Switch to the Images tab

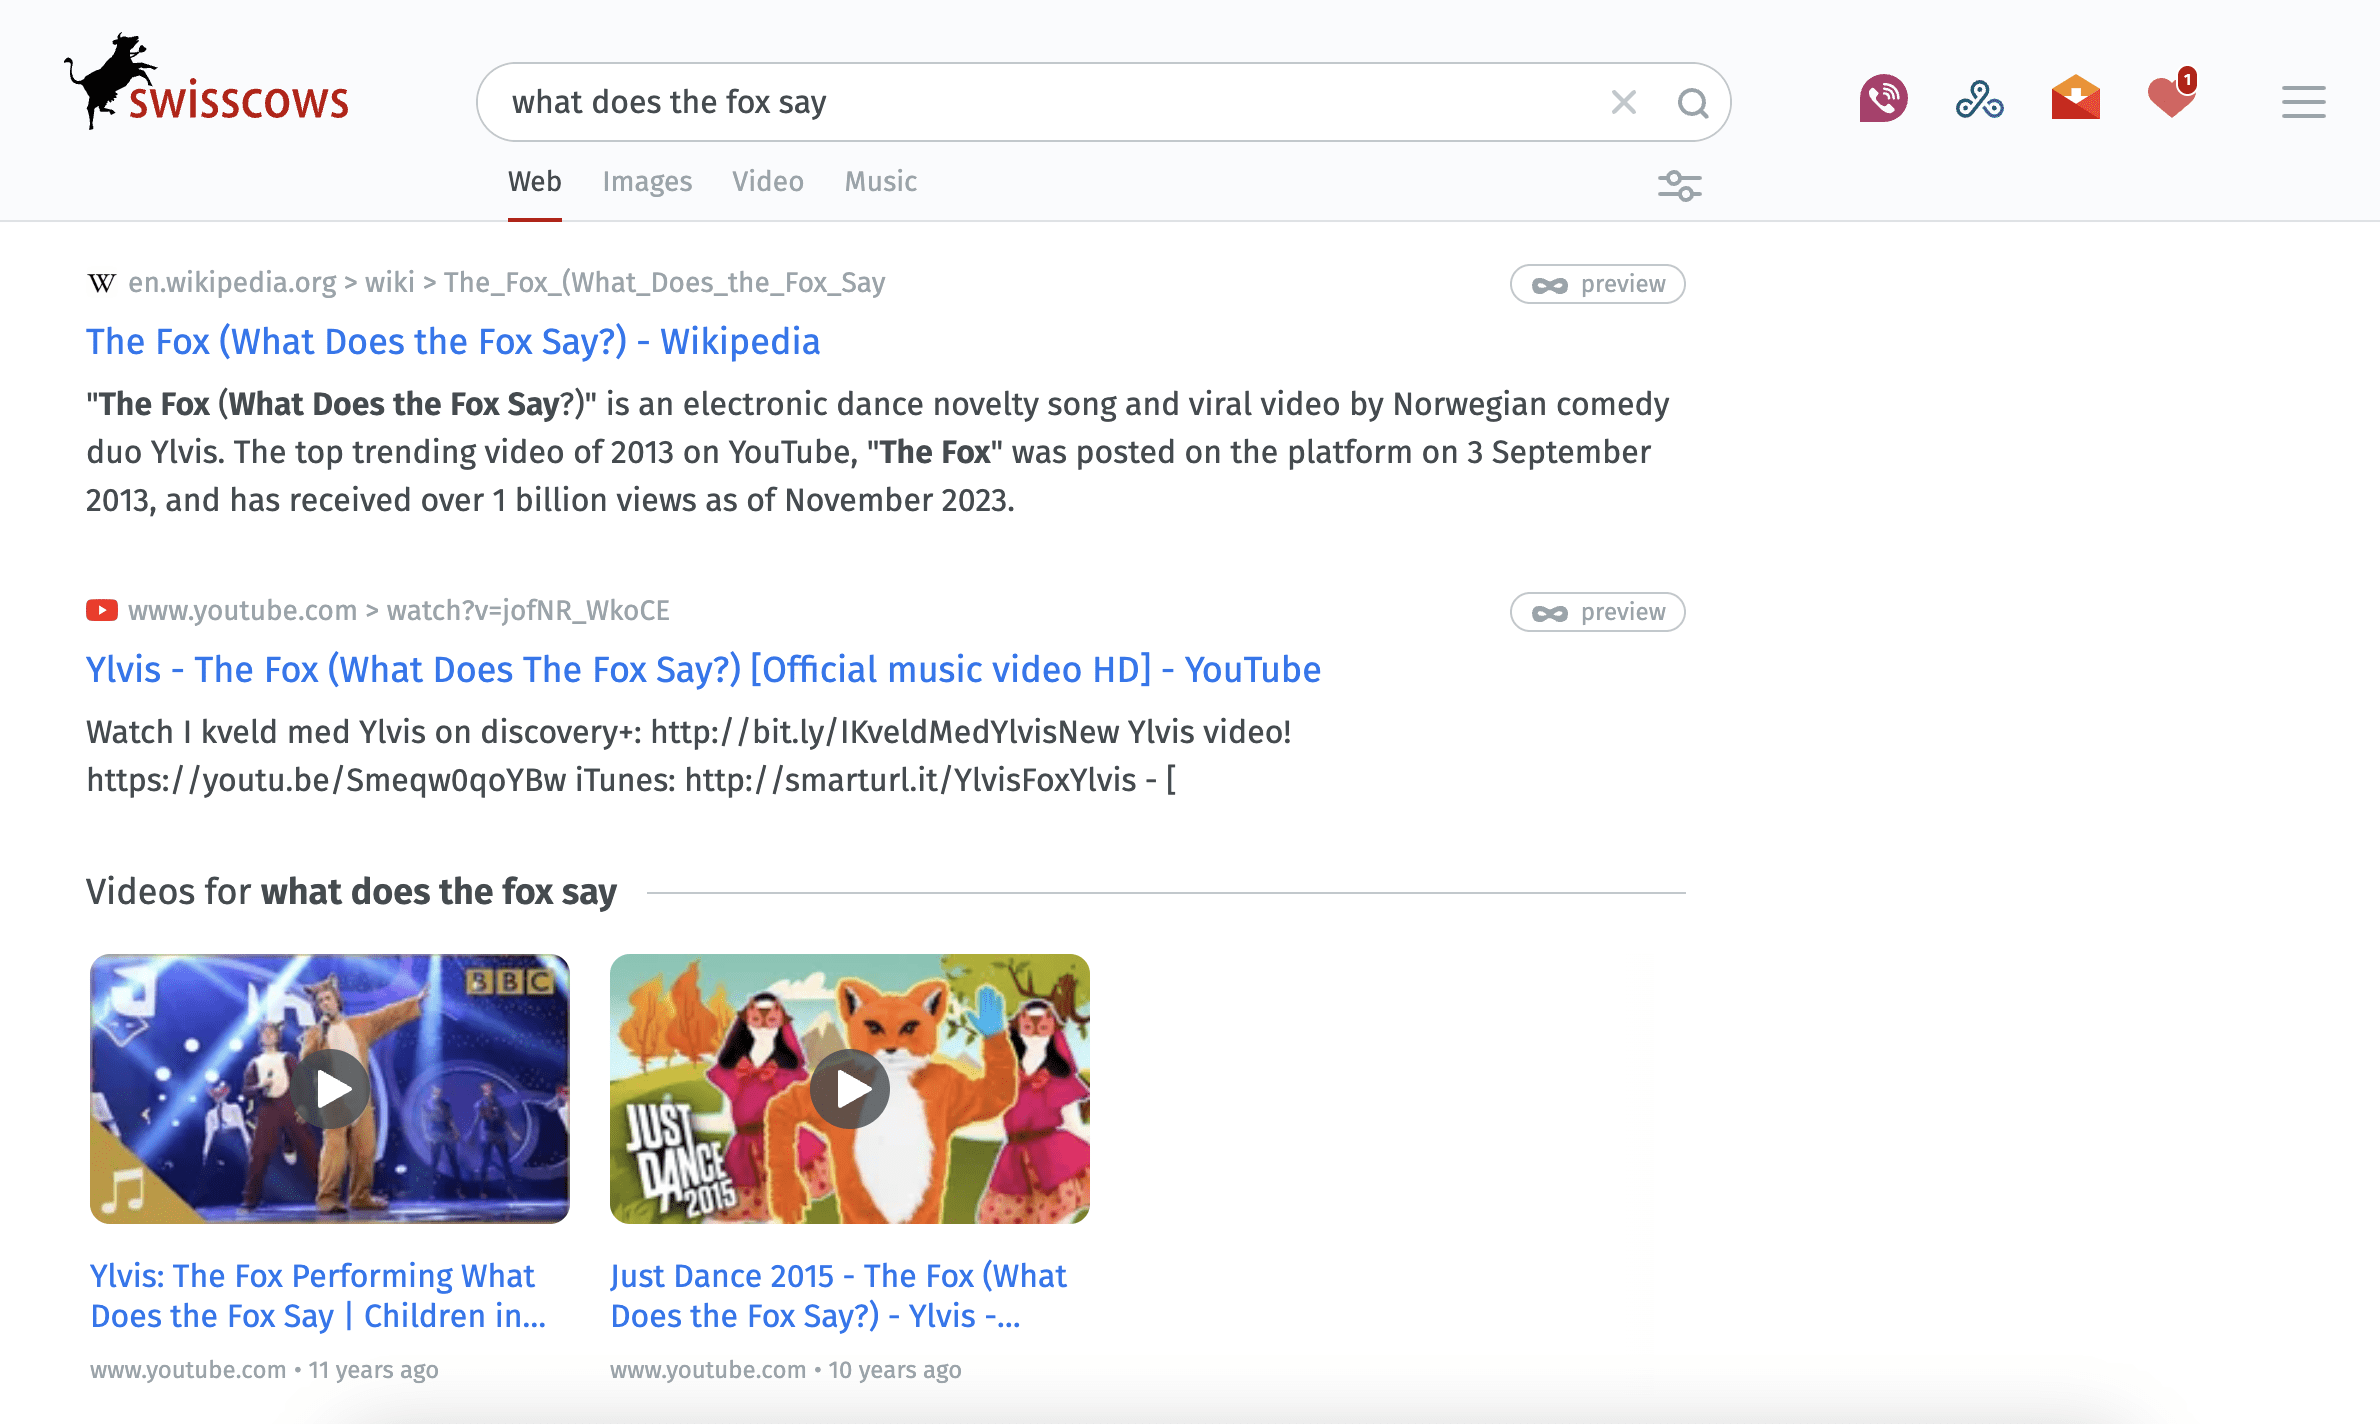647,182
